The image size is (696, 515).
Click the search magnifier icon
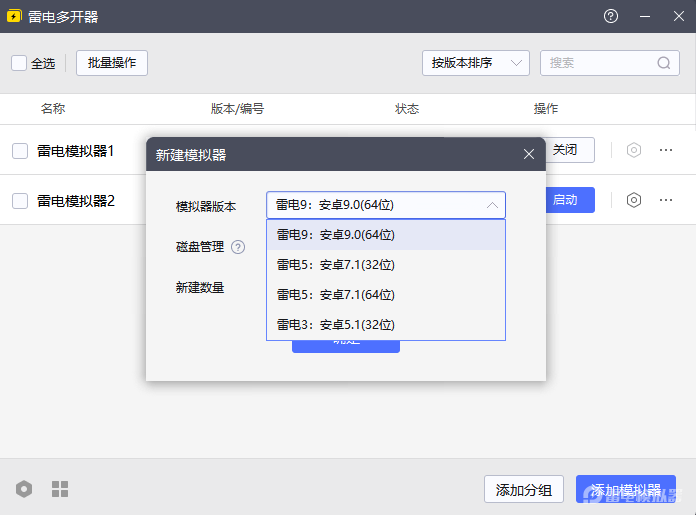coord(664,63)
